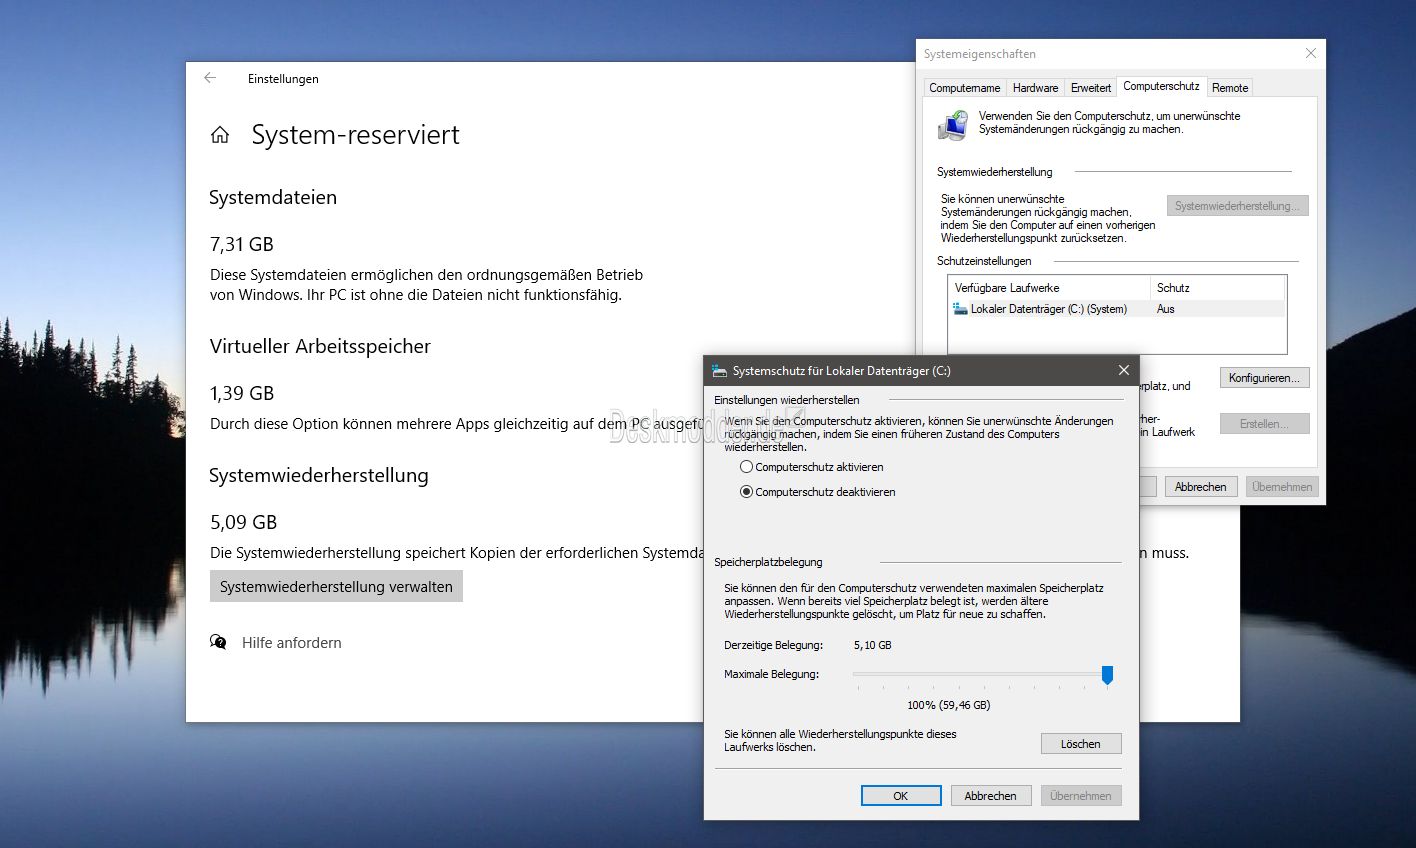Screen dimensions: 1416x848
Task: Open the Remote tab
Action: click(x=1230, y=88)
